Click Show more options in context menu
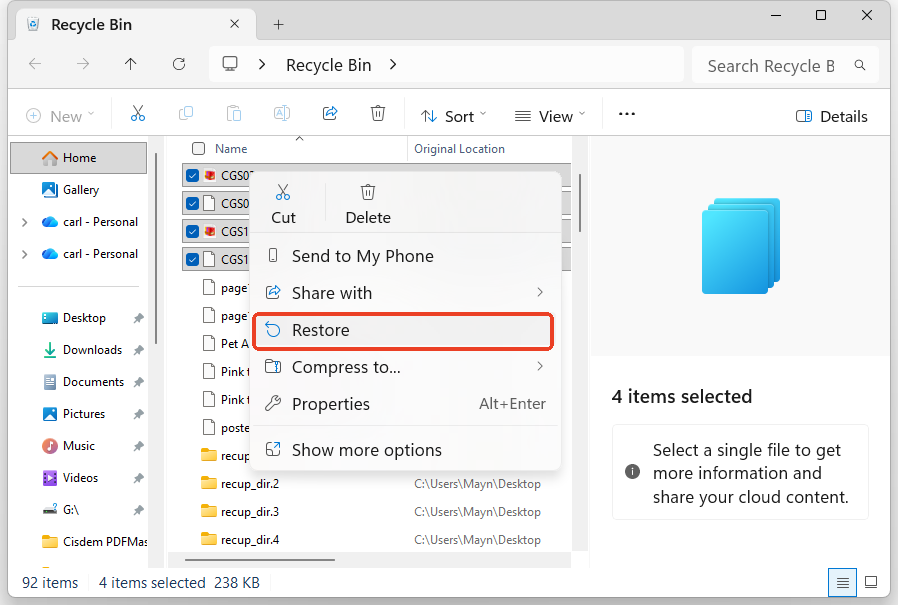This screenshot has height=605, width=898. [x=366, y=449]
